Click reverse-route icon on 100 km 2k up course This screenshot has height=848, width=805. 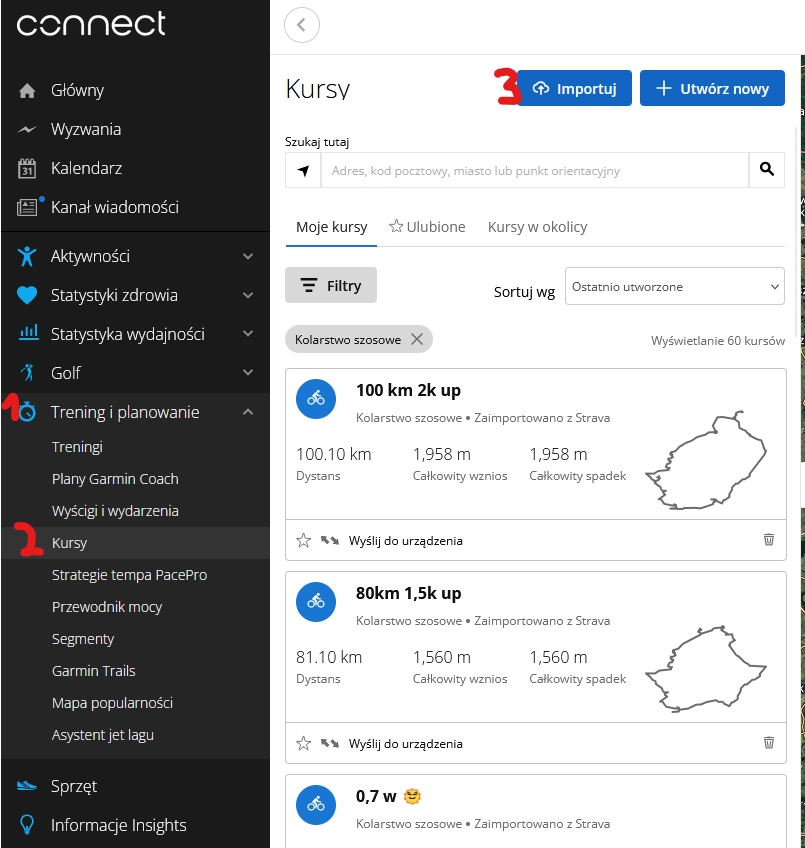(x=330, y=541)
